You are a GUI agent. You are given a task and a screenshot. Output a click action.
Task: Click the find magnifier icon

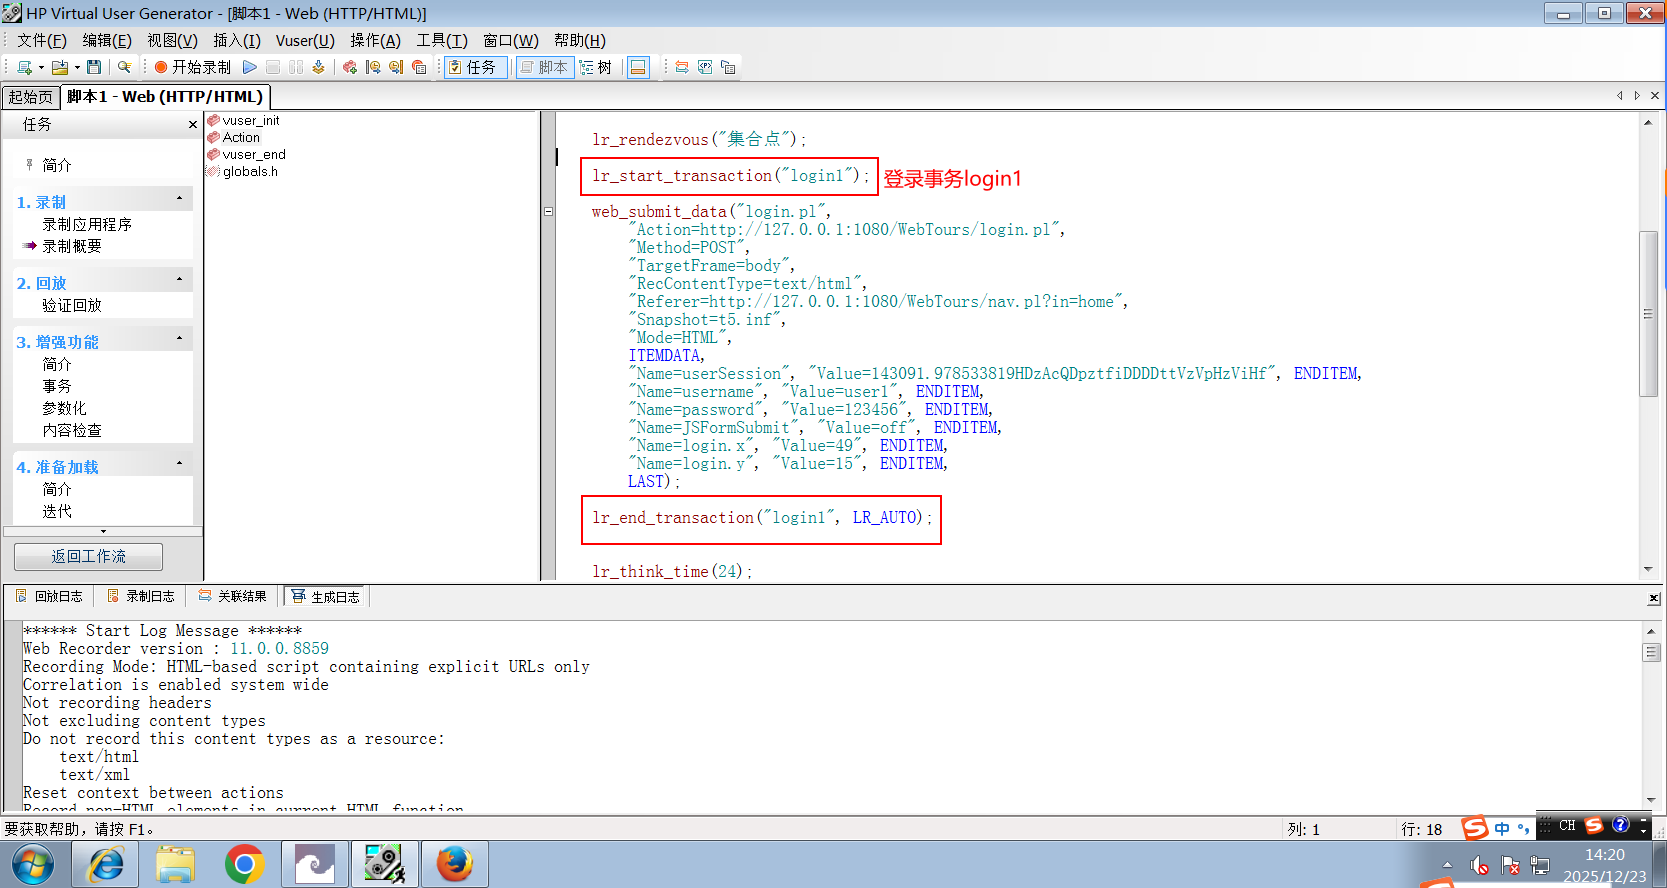click(124, 67)
